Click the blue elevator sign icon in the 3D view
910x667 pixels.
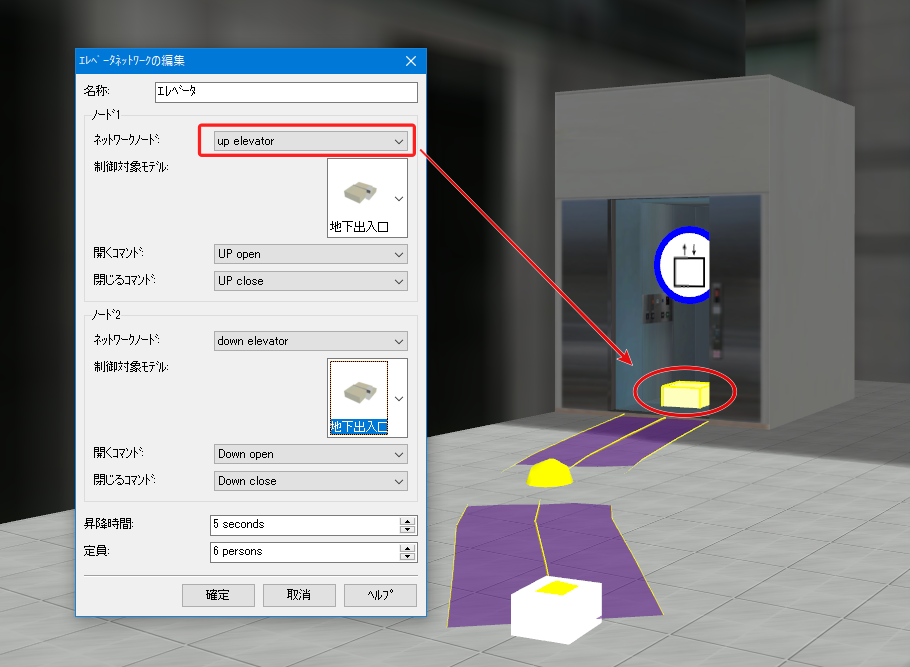[x=684, y=265]
